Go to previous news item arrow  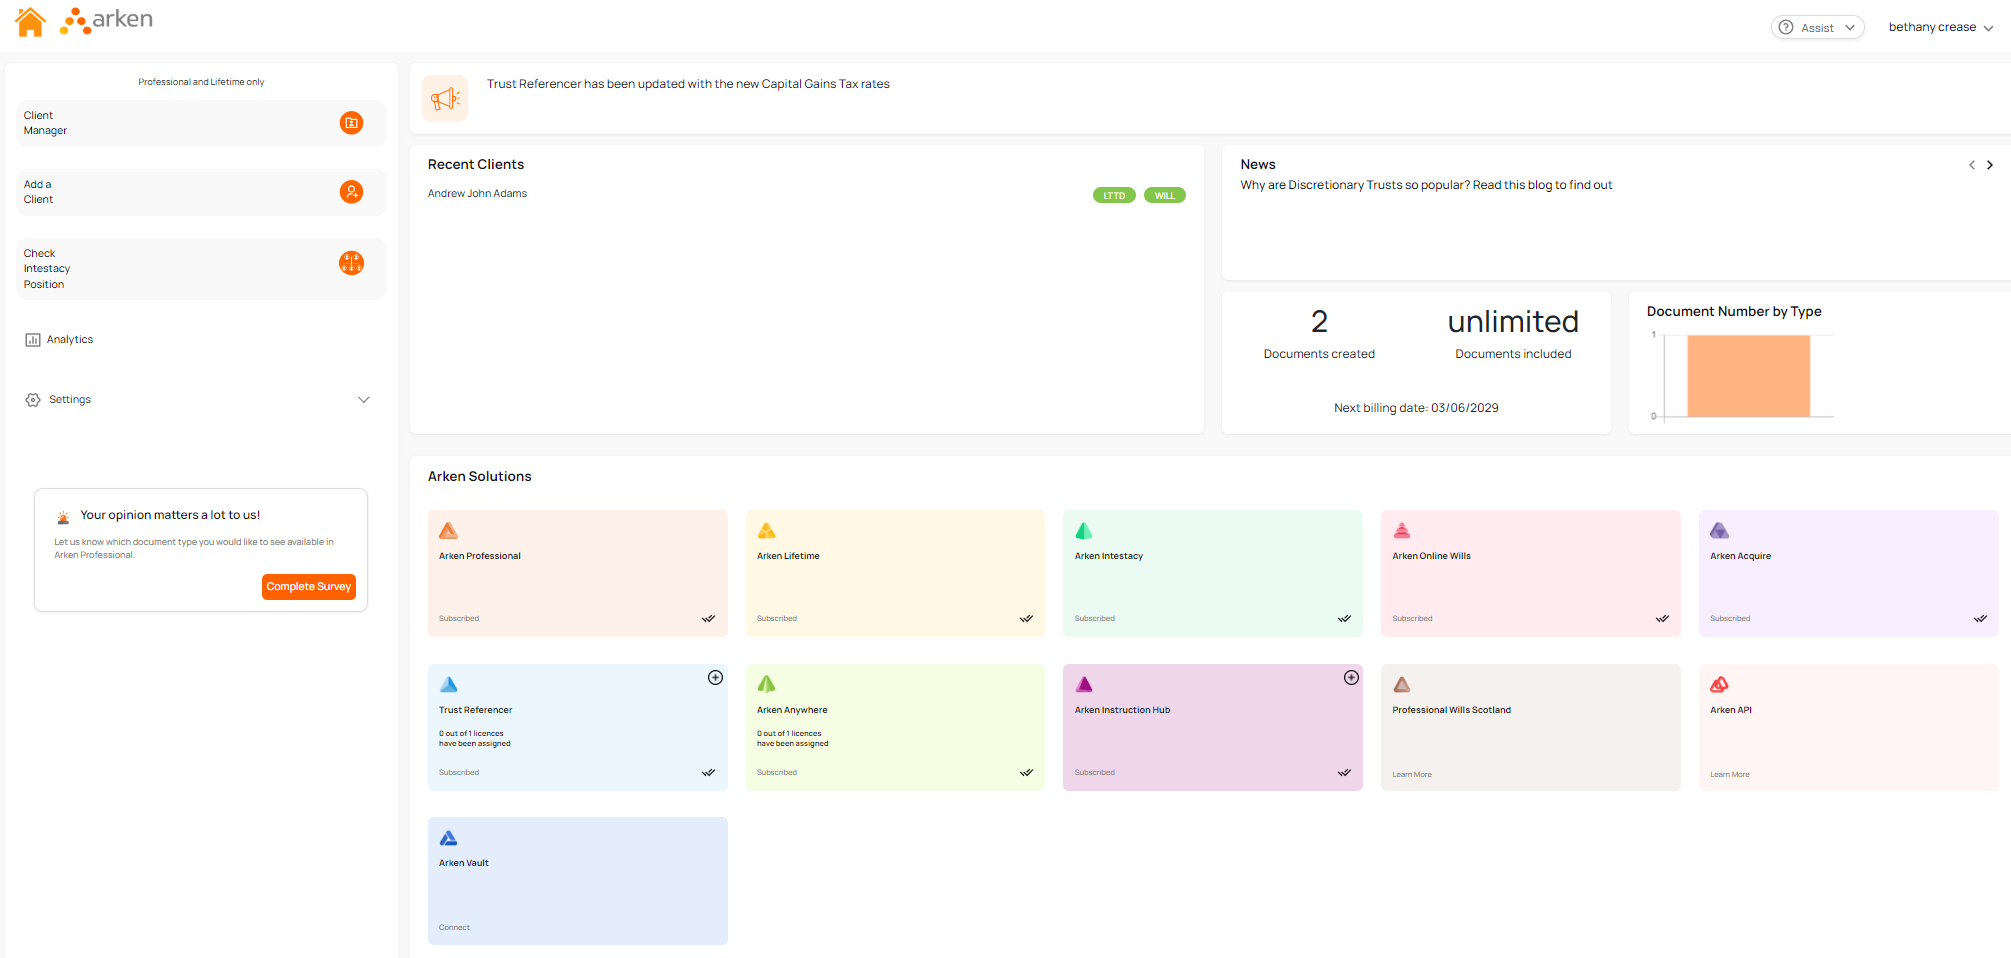tap(1972, 165)
